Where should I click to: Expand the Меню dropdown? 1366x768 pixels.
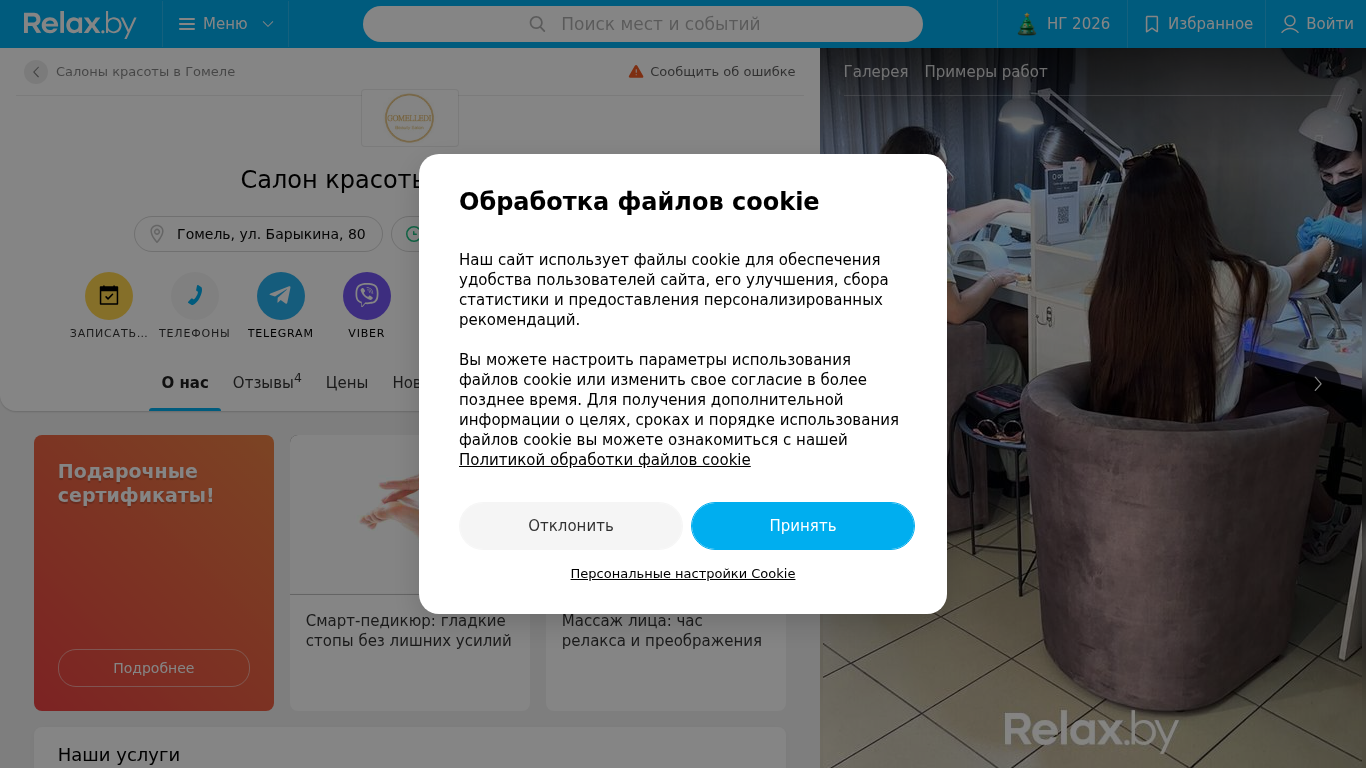[x=226, y=24]
